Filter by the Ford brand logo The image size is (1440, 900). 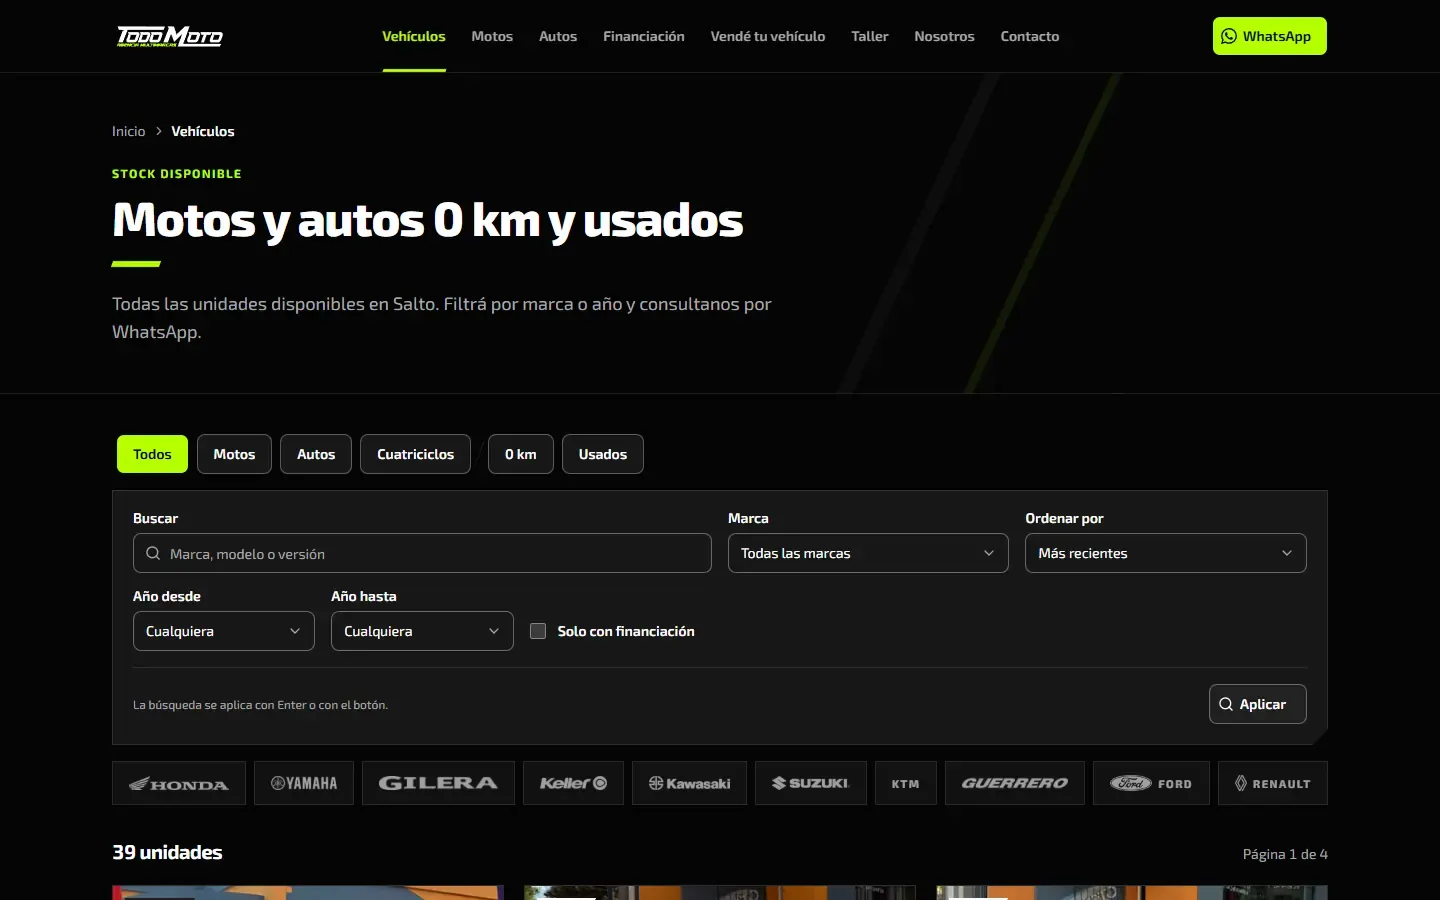point(1151,783)
